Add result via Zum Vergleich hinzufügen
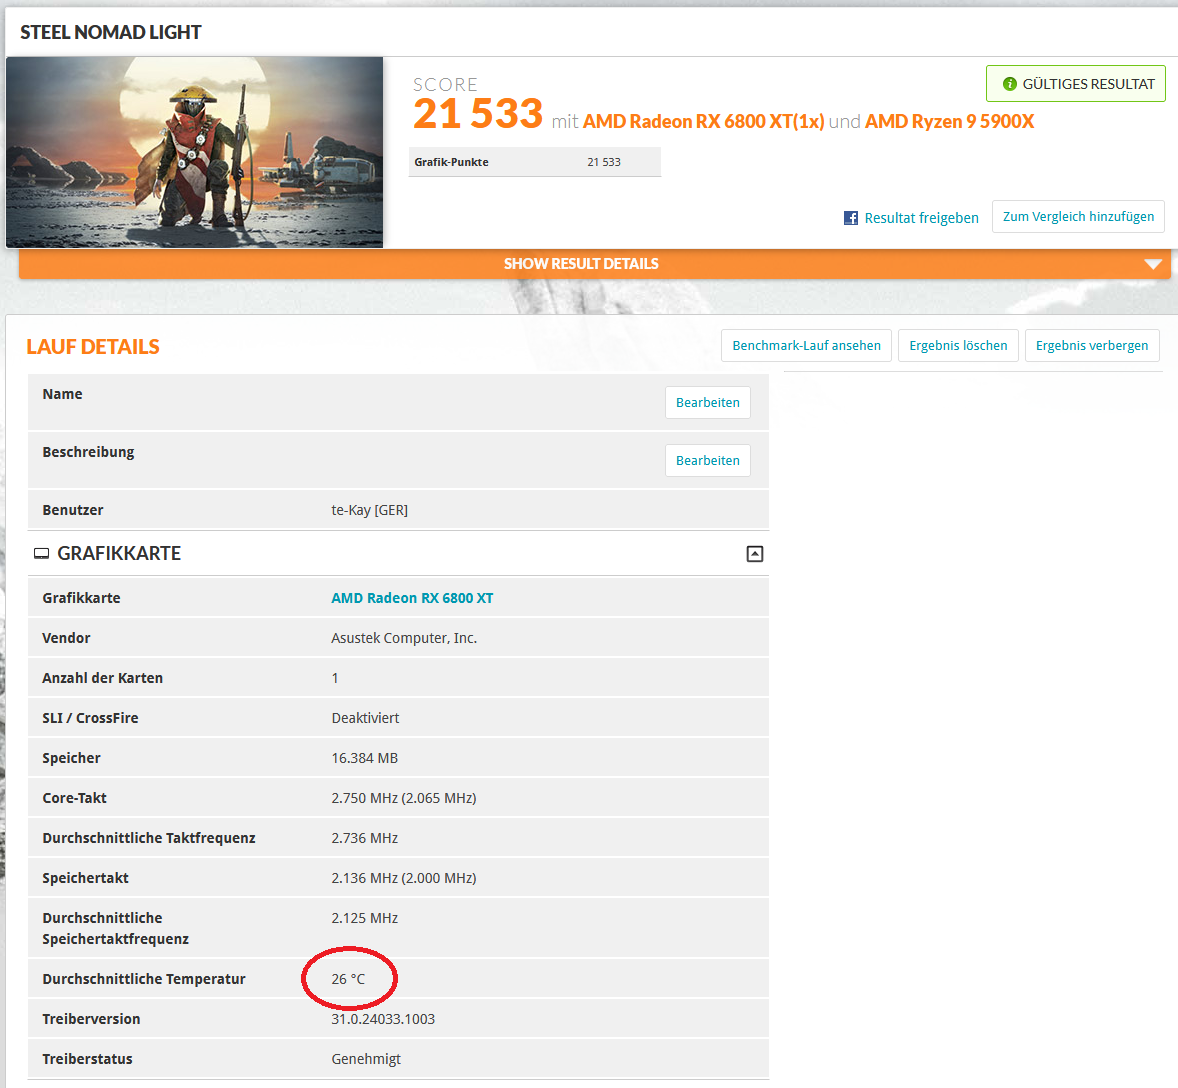Viewport: 1178px width, 1088px height. pyautogui.click(x=1078, y=216)
